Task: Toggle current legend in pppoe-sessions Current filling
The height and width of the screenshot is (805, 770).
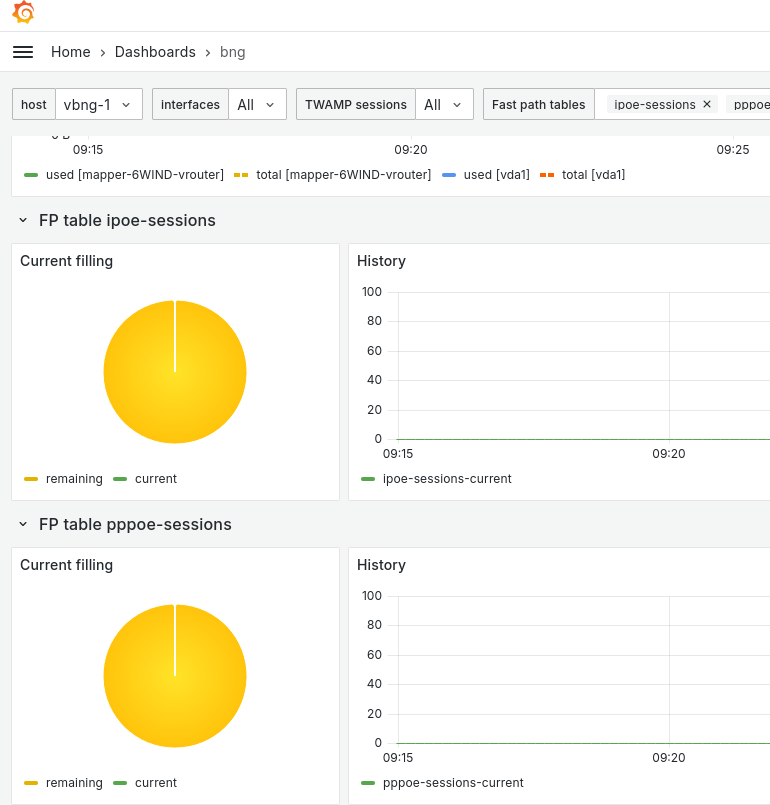Action: click(156, 782)
